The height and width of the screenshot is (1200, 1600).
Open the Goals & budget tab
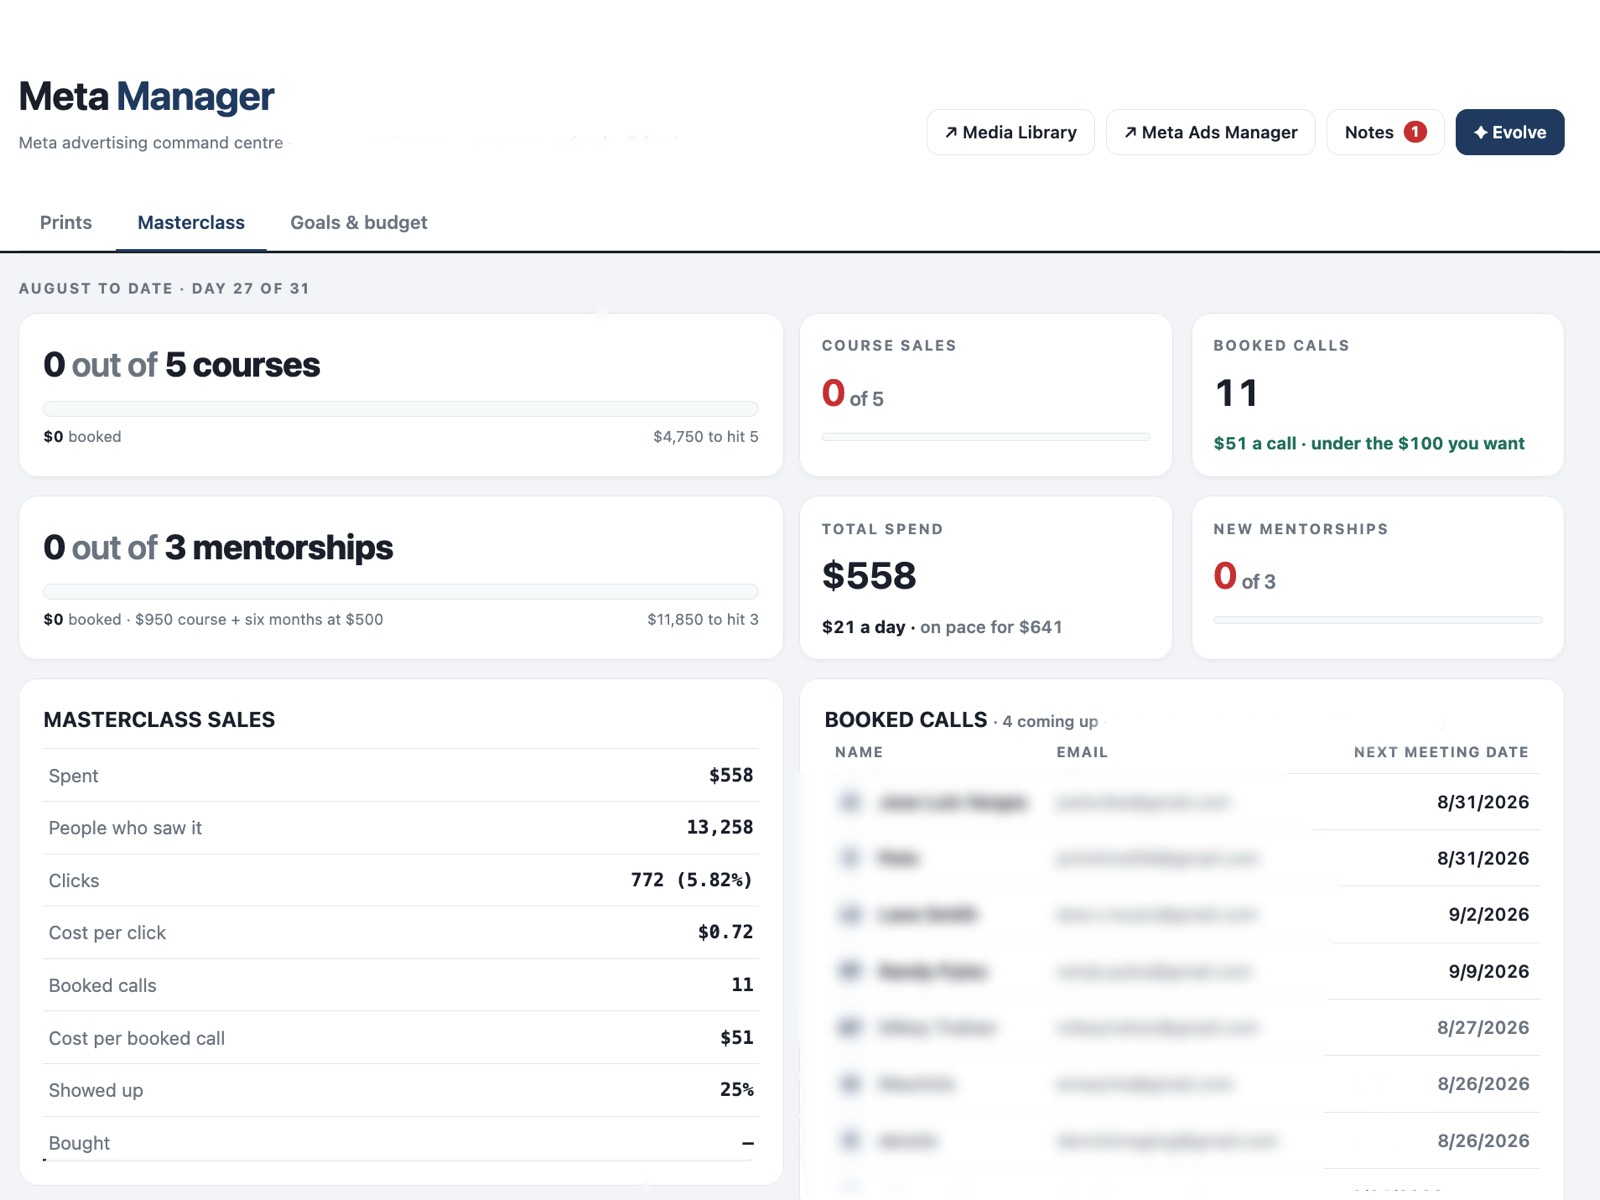pyautogui.click(x=359, y=222)
